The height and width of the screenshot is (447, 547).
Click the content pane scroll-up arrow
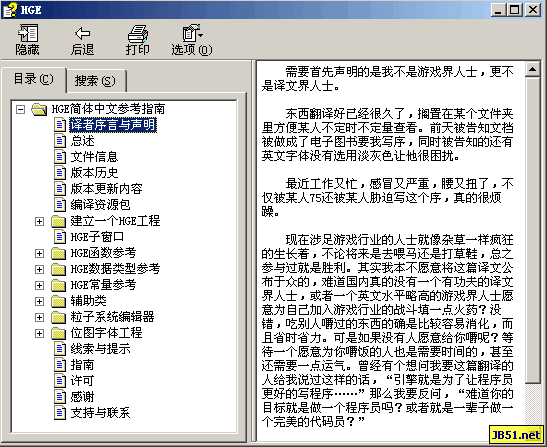pyautogui.click(x=533, y=69)
